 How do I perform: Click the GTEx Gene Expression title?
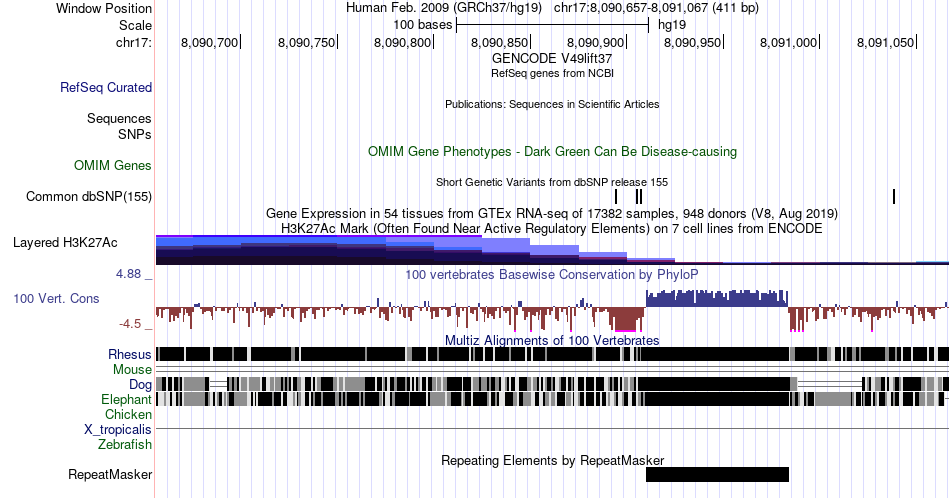click(552, 213)
